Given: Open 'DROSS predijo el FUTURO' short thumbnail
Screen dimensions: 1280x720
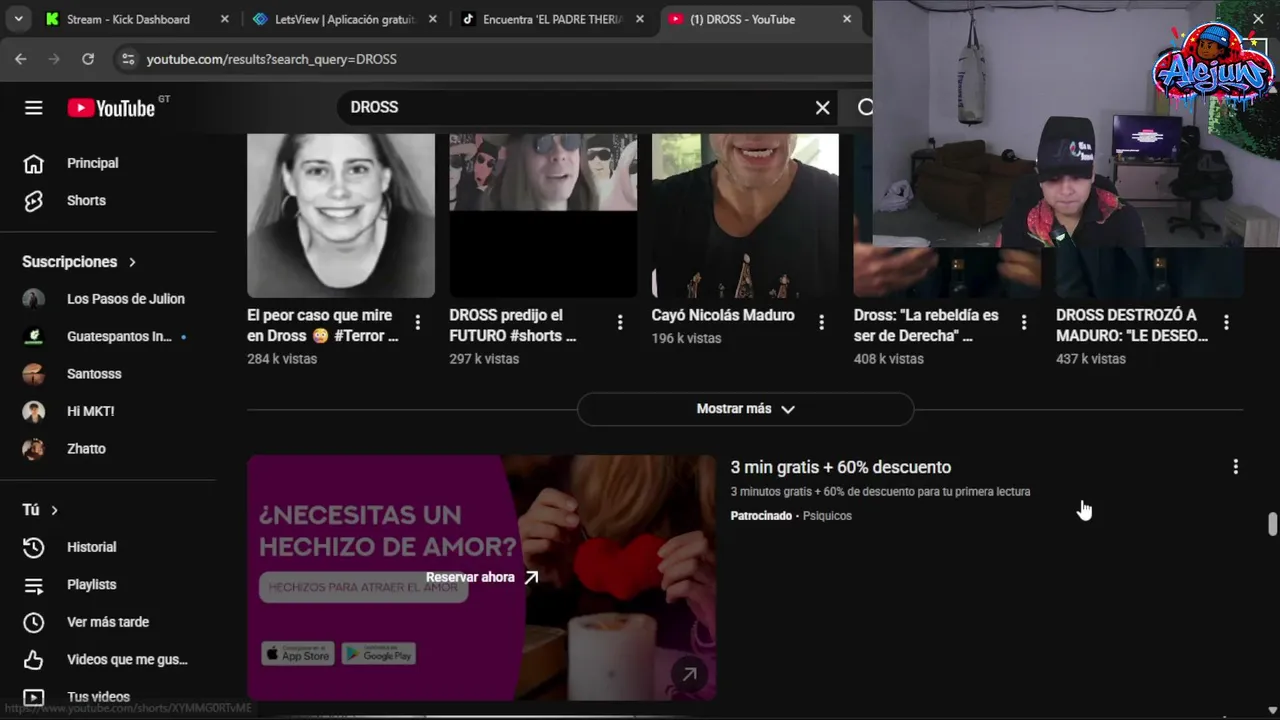Looking at the screenshot, I should 543,215.
